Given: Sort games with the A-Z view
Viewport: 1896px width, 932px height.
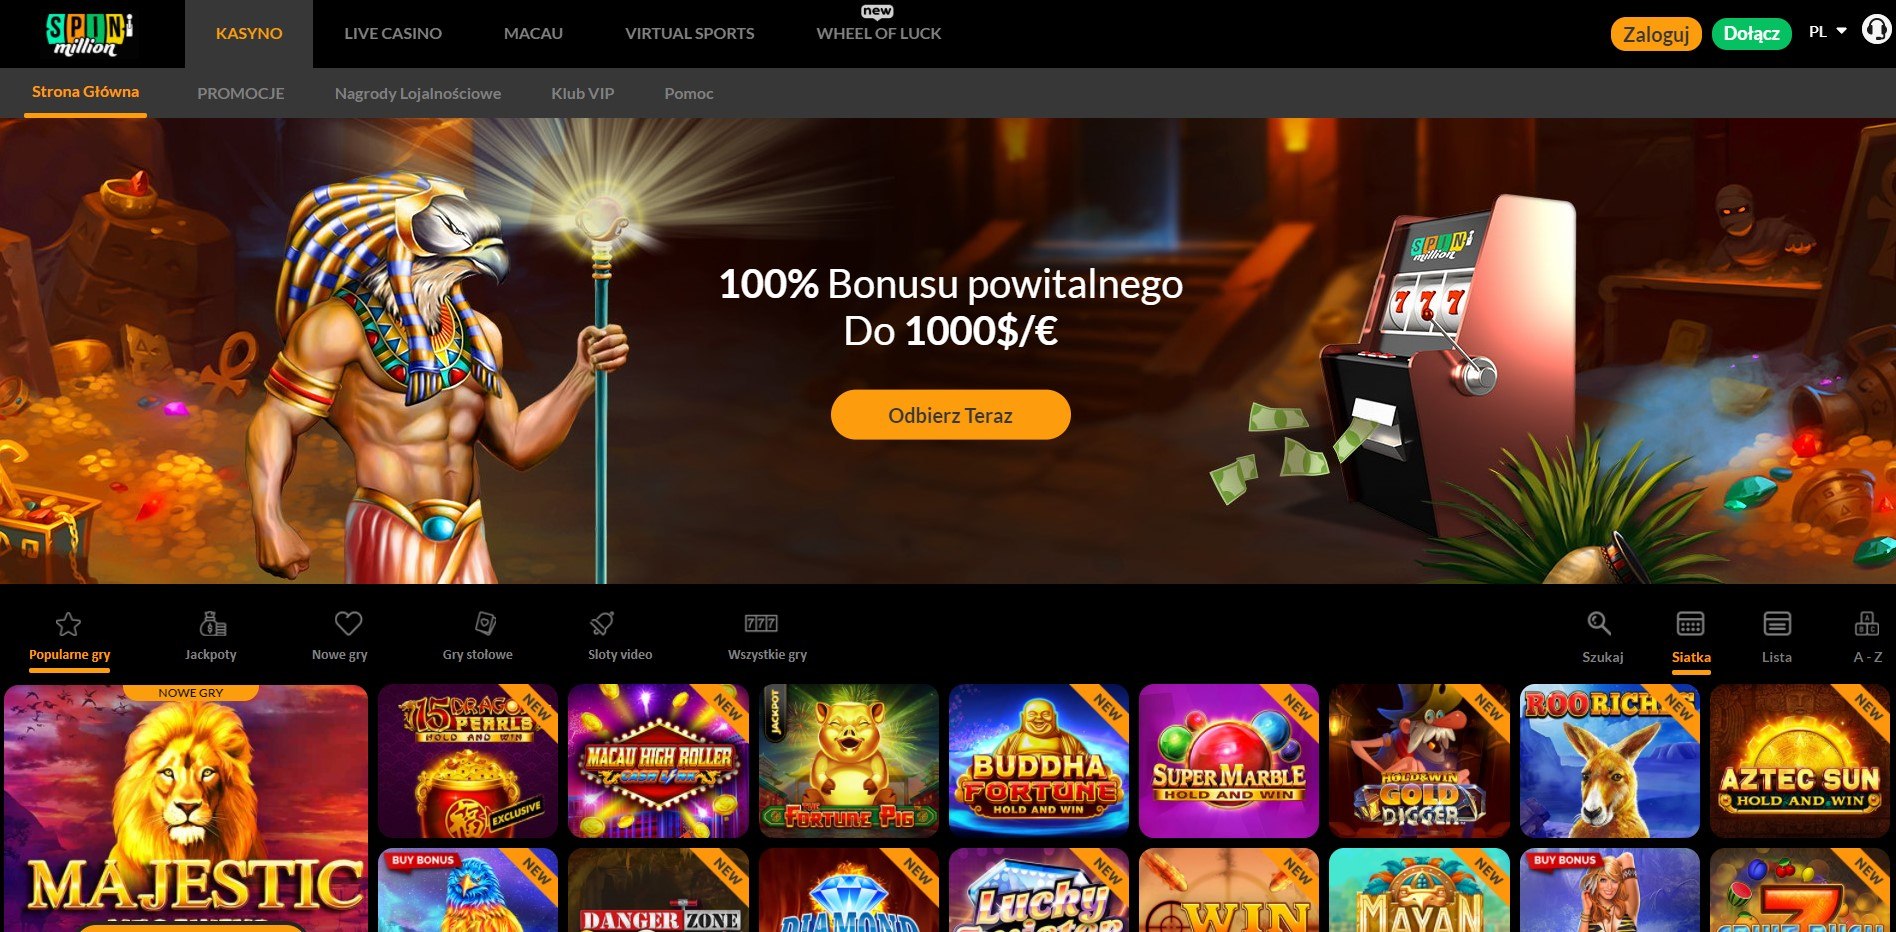Looking at the screenshot, I should pyautogui.click(x=1866, y=624).
